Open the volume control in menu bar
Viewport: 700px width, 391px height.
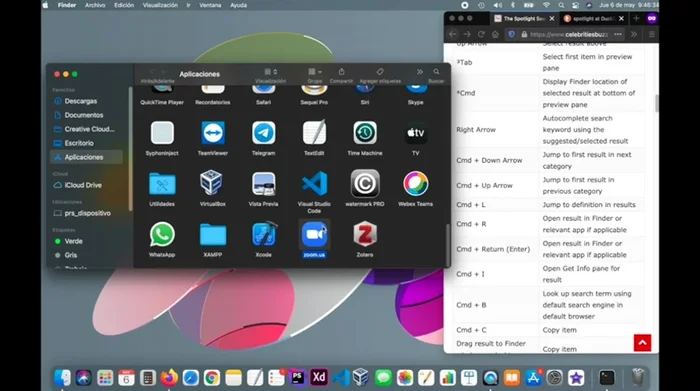[497, 5]
